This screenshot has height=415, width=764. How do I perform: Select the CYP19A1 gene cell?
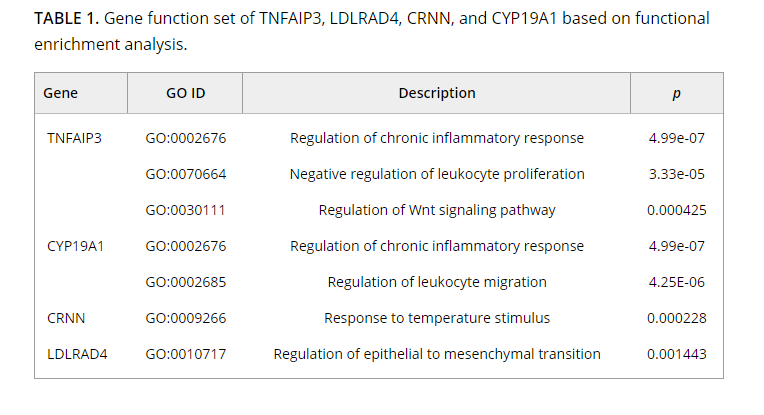point(76,246)
